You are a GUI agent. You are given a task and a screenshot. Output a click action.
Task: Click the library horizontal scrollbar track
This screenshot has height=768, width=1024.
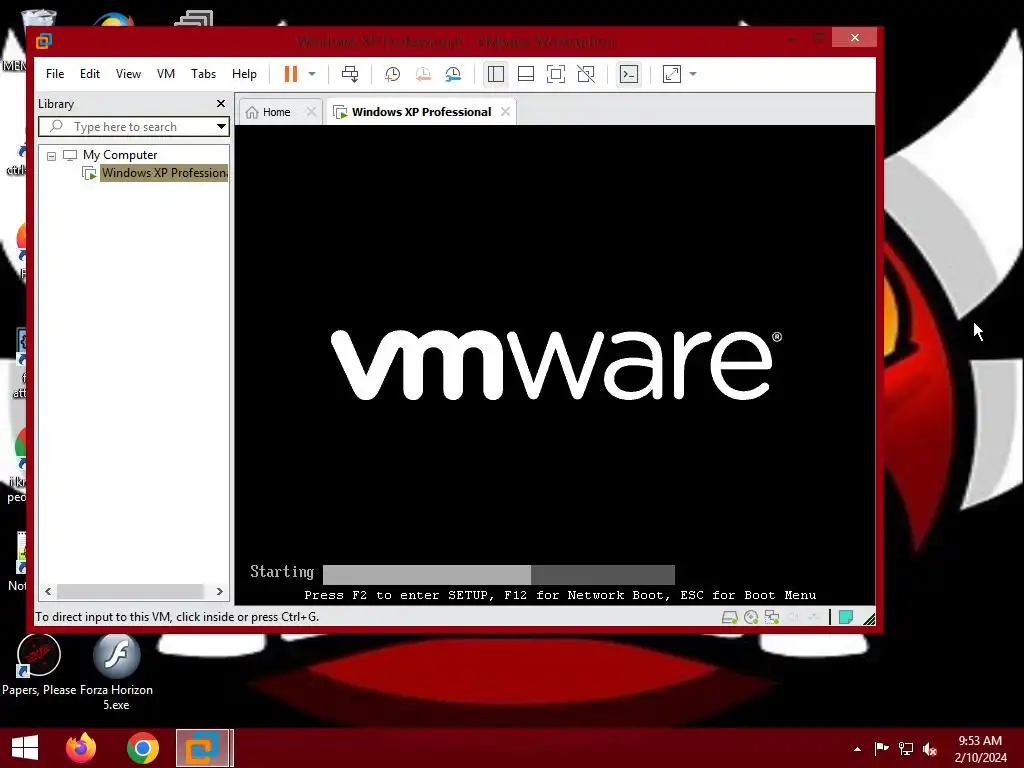point(130,592)
